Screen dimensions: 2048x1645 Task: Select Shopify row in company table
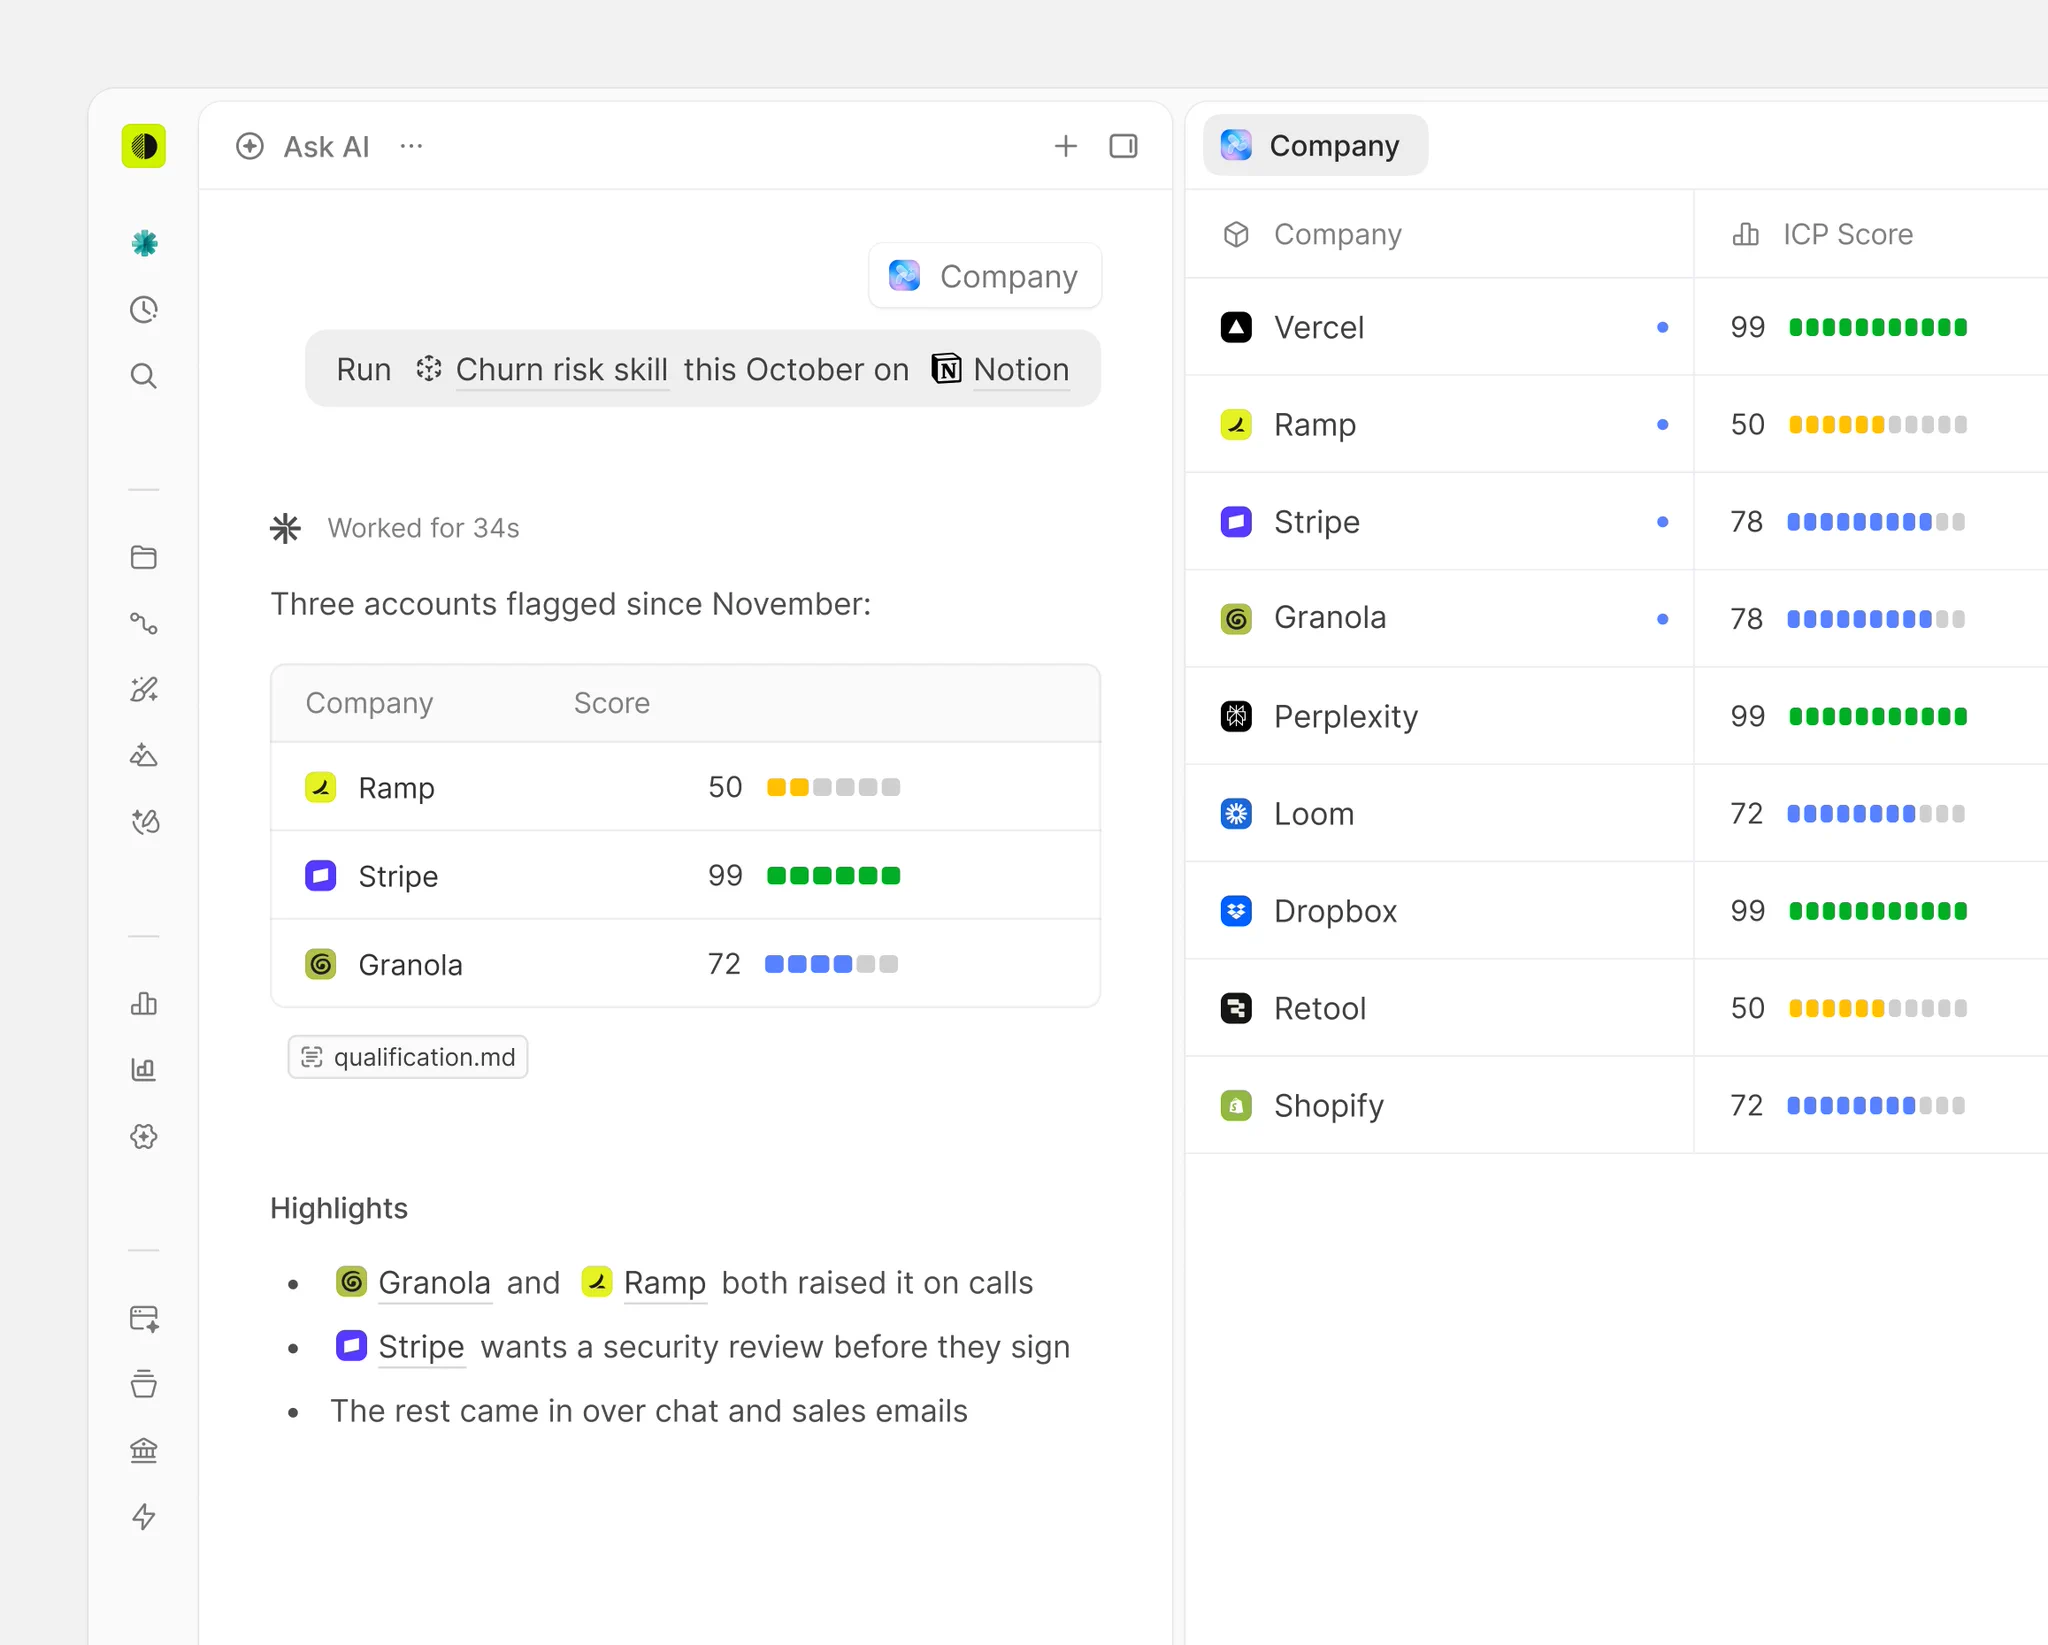click(x=1616, y=1105)
